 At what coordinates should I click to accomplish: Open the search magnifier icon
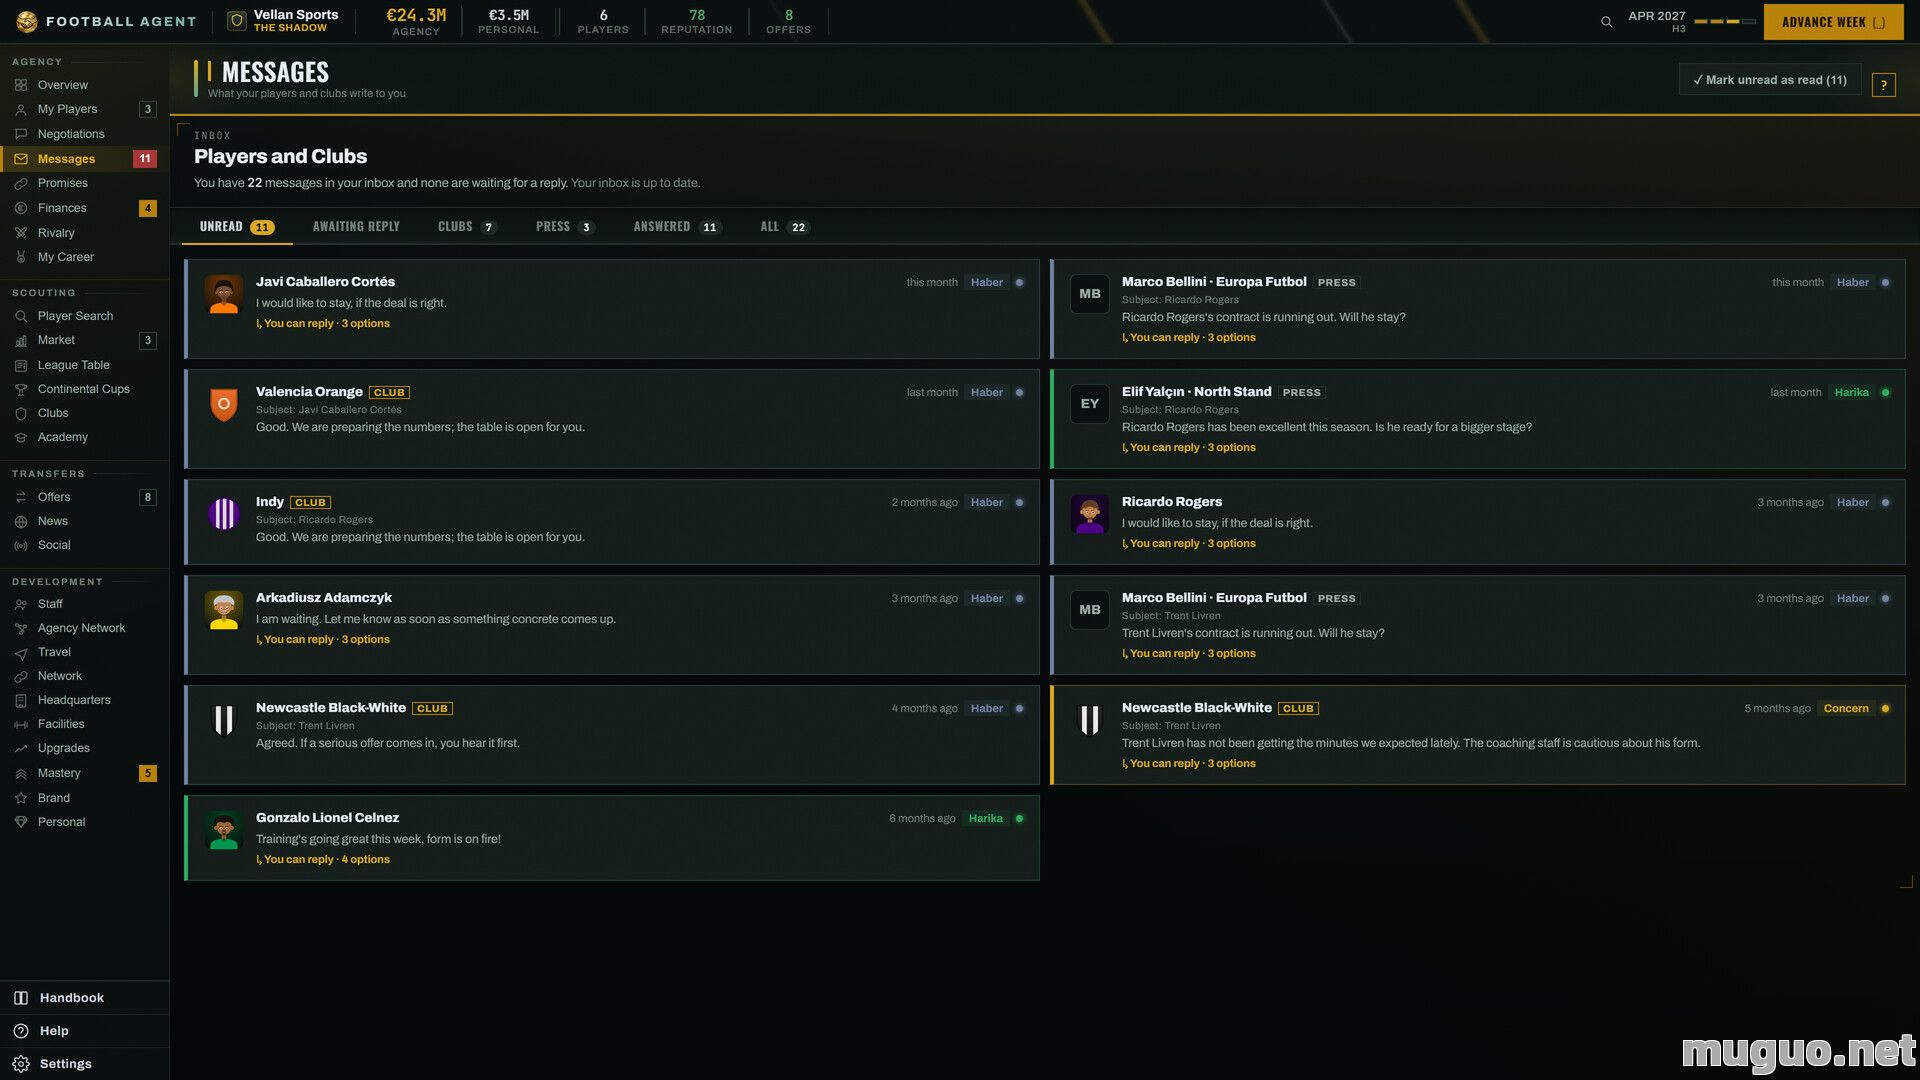coord(1606,22)
